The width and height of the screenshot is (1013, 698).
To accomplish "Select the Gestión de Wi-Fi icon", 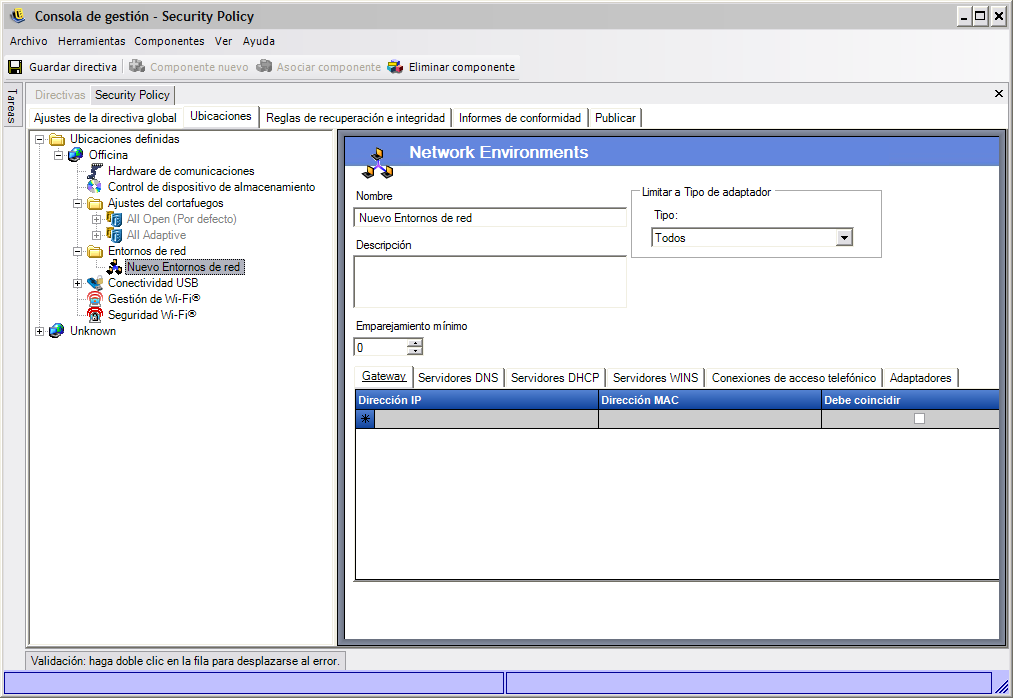I will coord(95,299).
